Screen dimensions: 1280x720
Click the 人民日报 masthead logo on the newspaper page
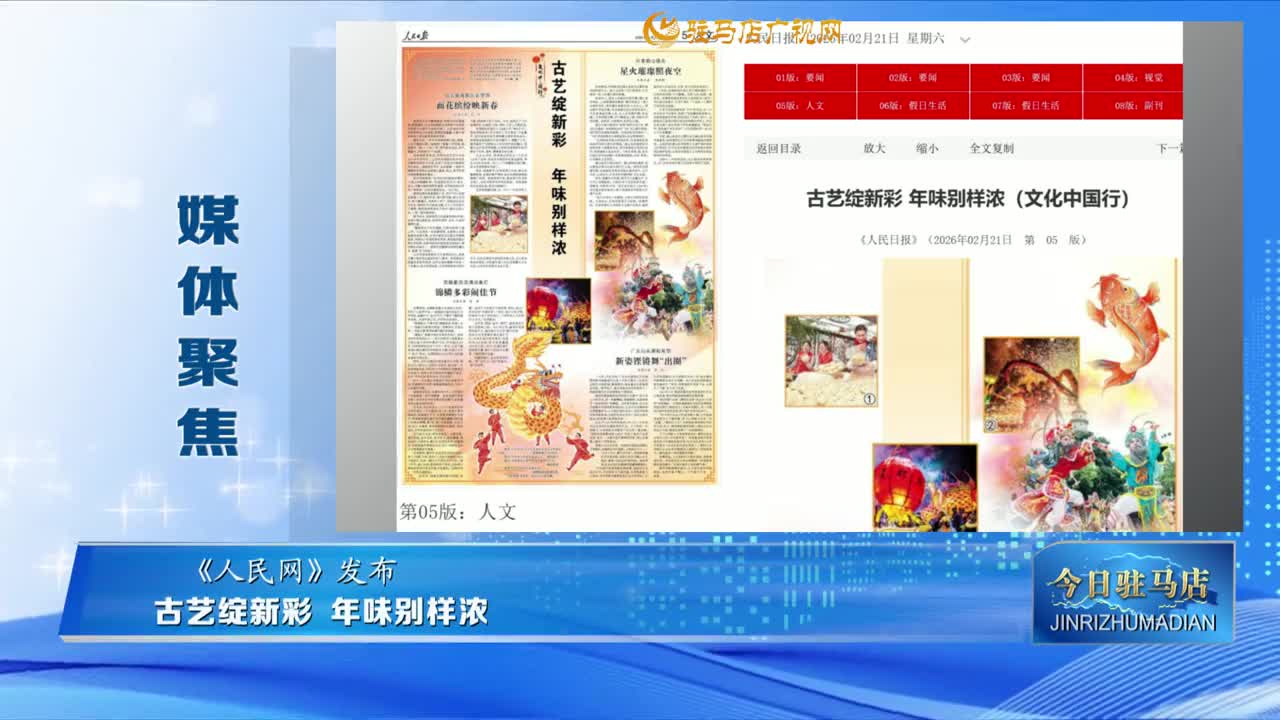point(415,37)
